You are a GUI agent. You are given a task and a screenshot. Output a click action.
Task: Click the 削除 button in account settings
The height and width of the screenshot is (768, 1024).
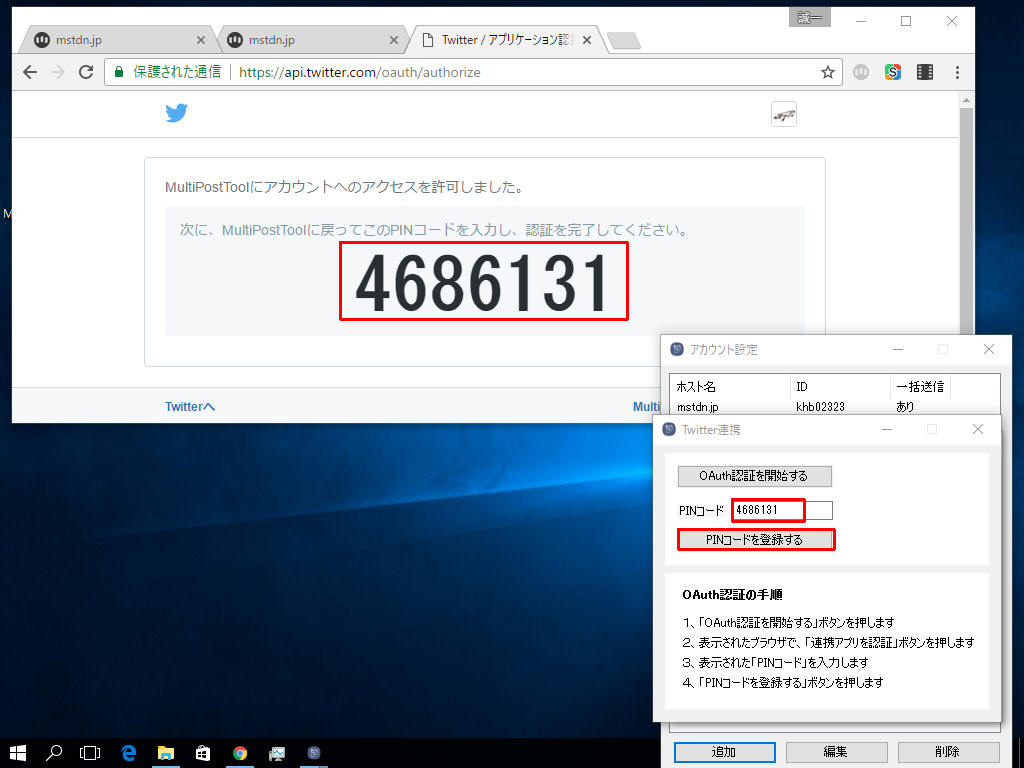948,752
